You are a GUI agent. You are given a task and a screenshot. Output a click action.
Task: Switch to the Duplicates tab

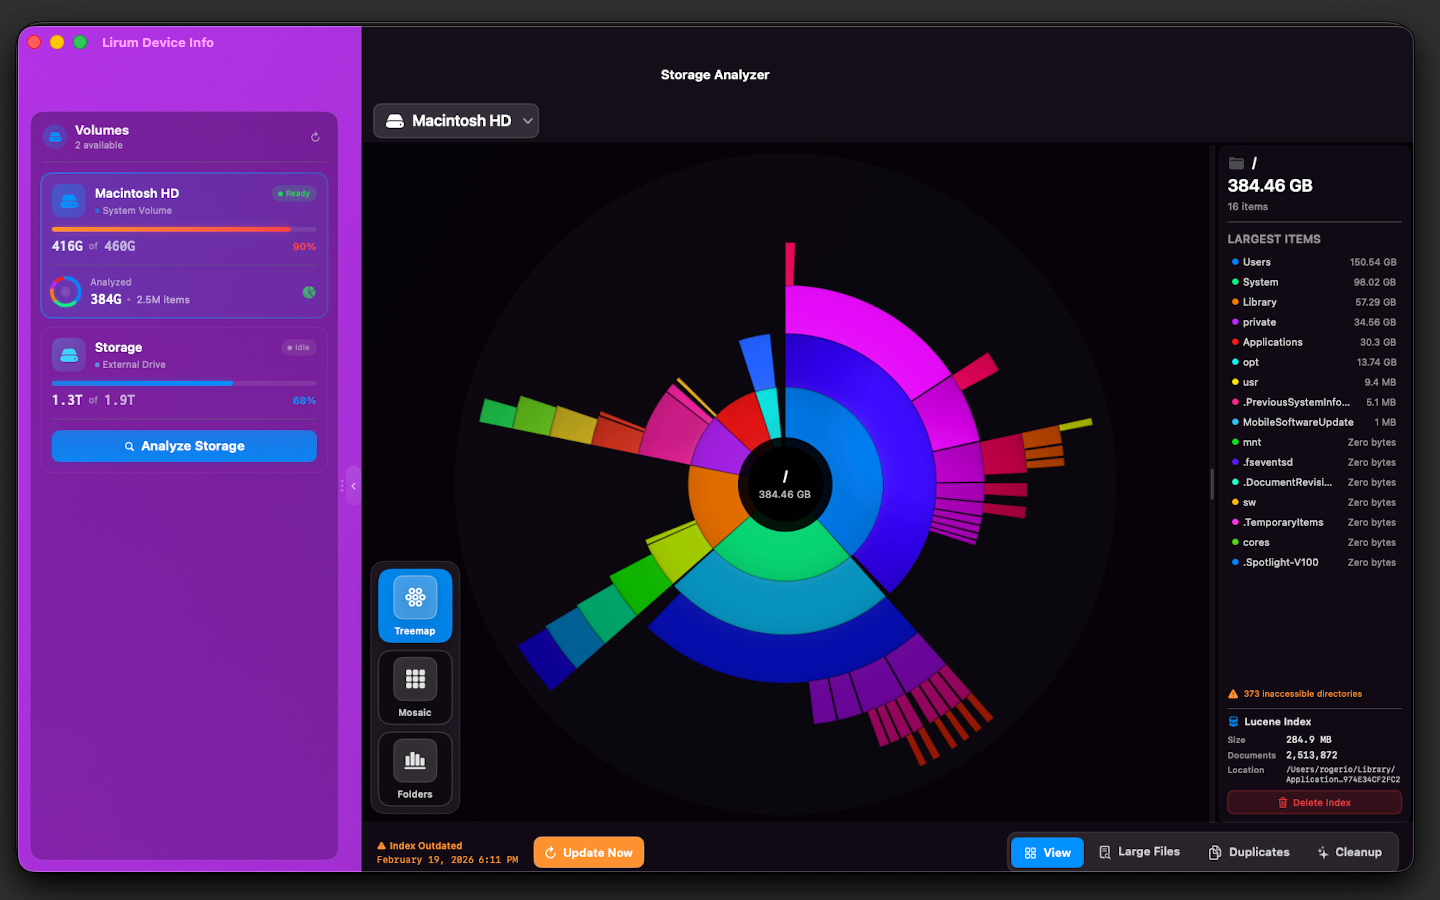pyautogui.click(x=1249, y=852)
